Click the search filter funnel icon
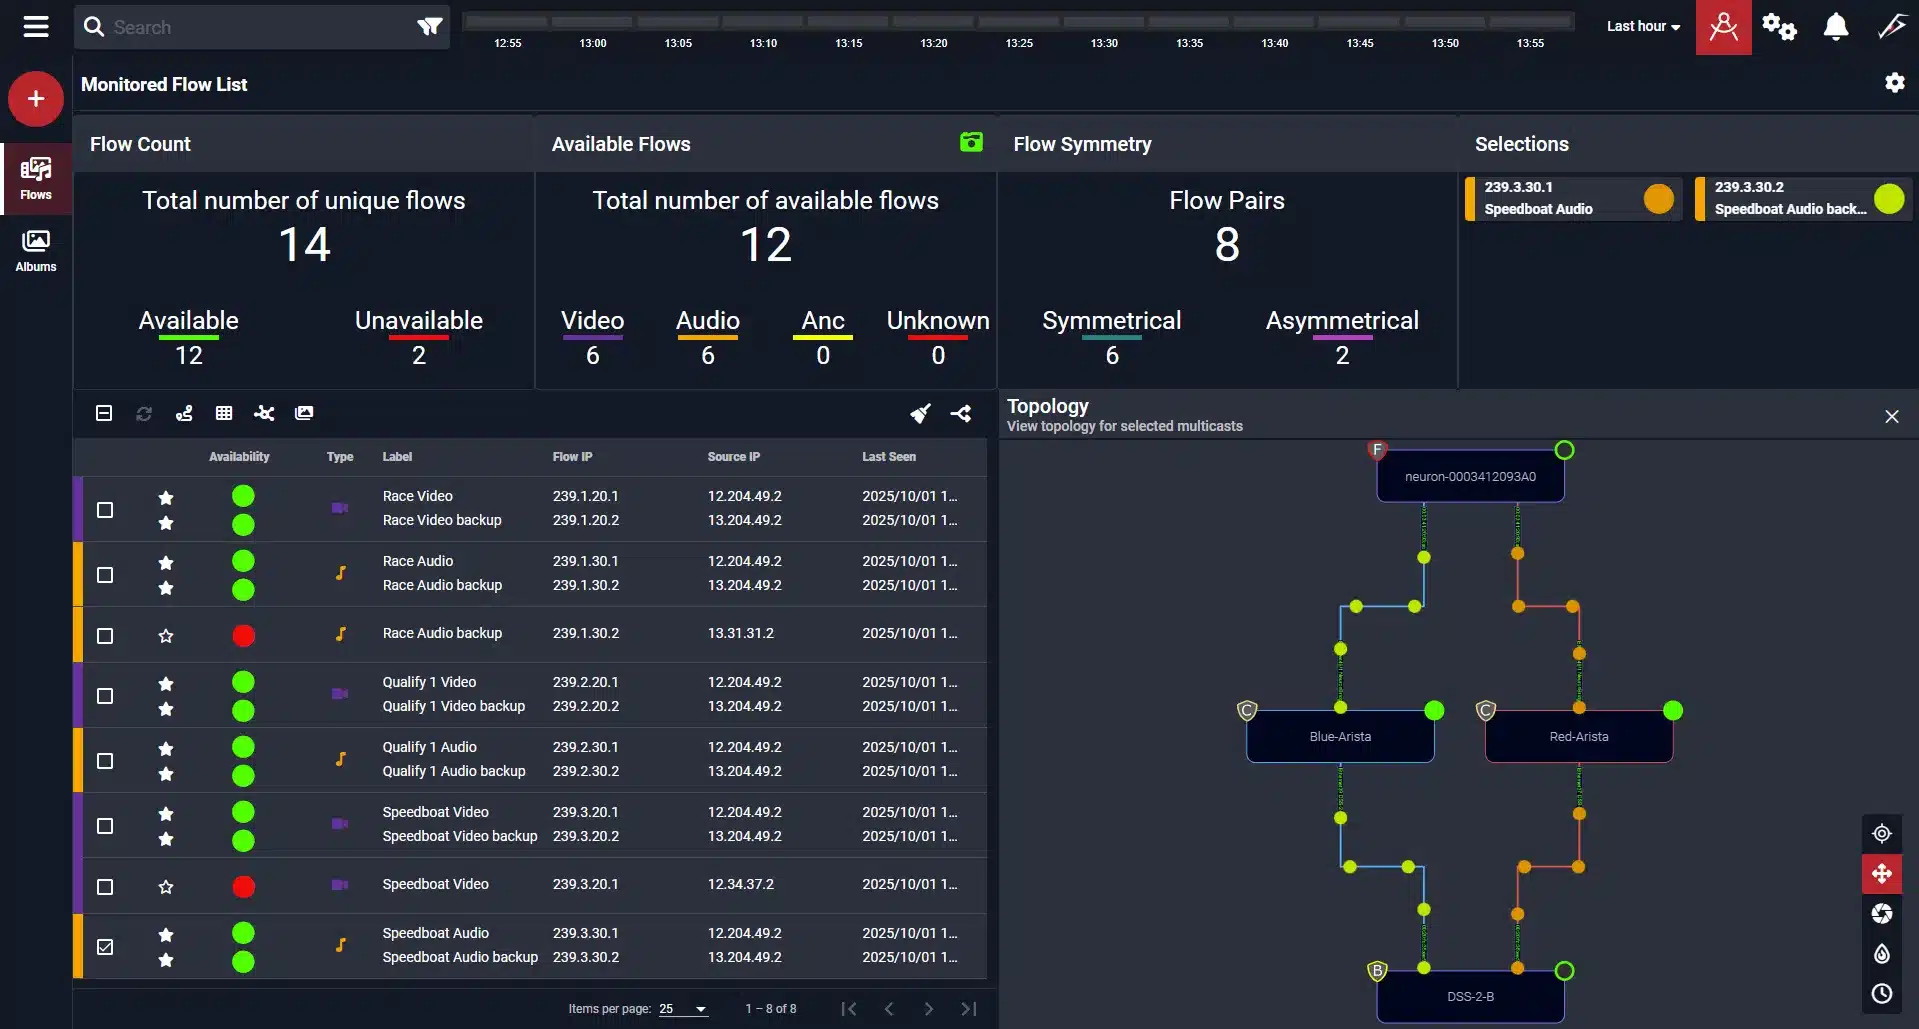Image resolution: width=1919 pixels, height=1029 pixels. coord(429,27)
